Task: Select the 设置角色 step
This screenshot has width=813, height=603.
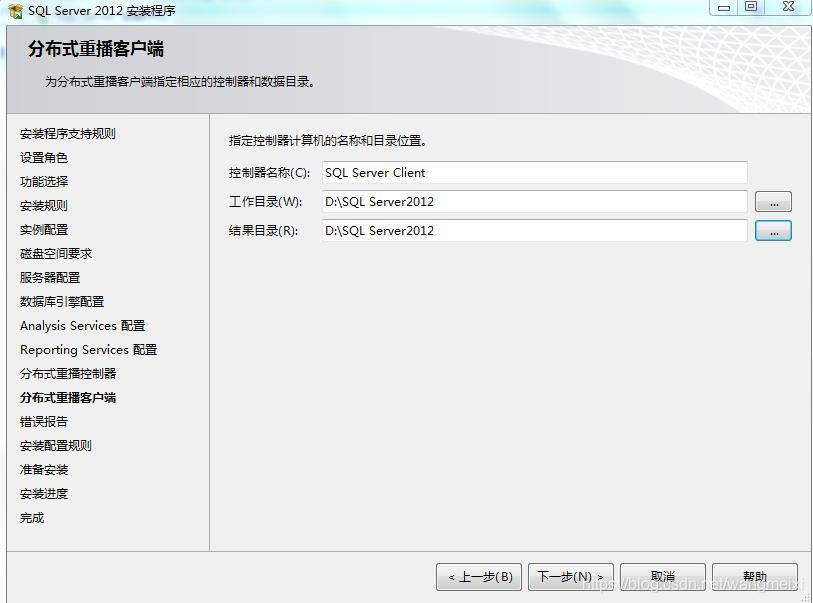Action: [44, 158]
